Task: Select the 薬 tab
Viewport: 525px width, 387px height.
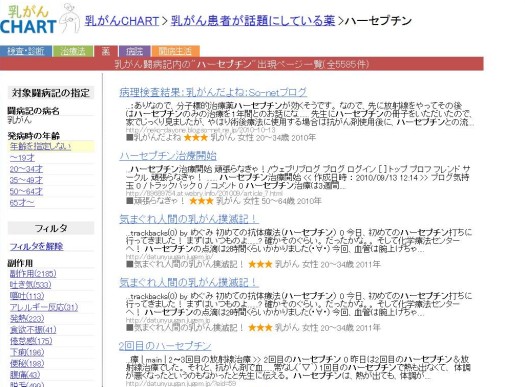Action: (105, 51)
